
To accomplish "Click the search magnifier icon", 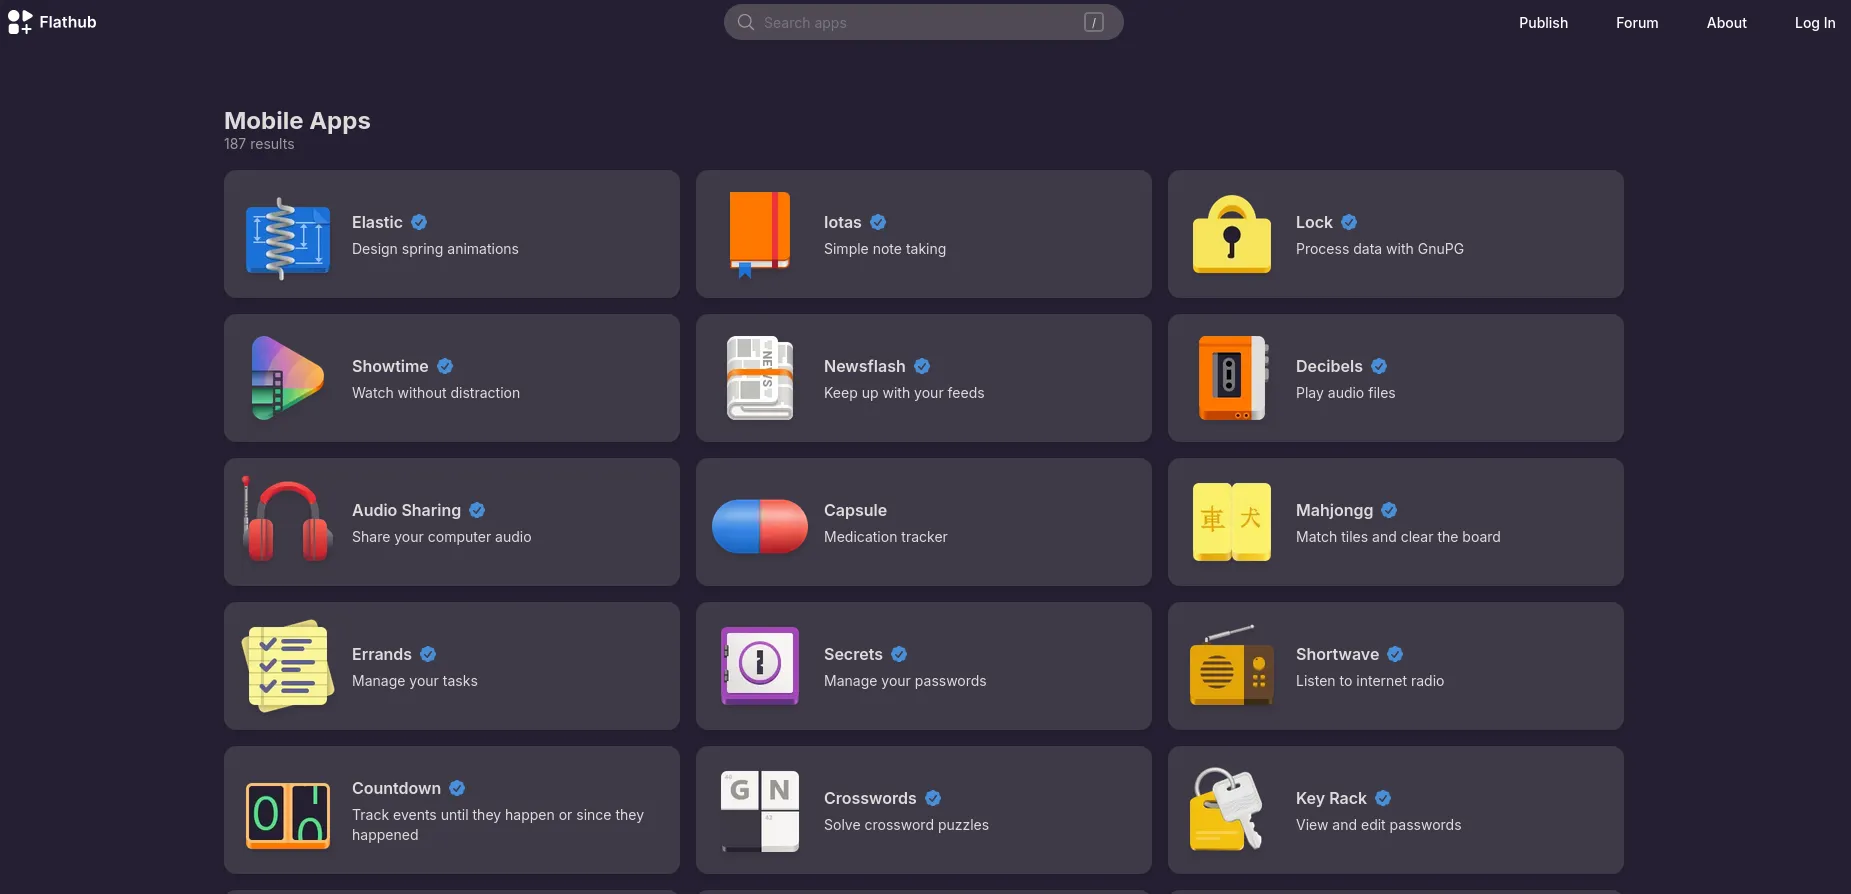I will [x=746, y=22].
